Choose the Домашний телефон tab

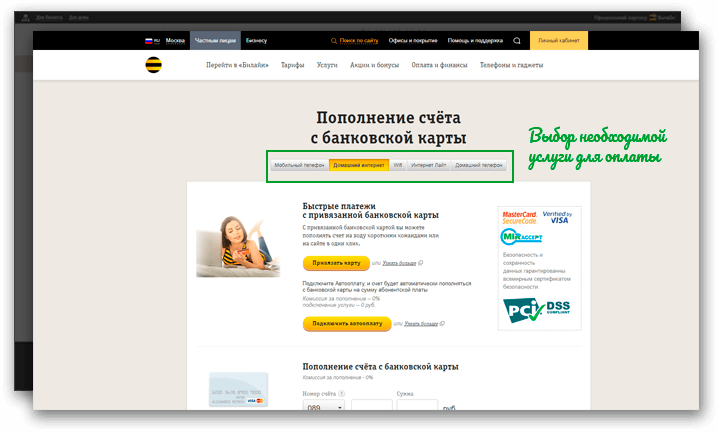click(x=479, y=164)
